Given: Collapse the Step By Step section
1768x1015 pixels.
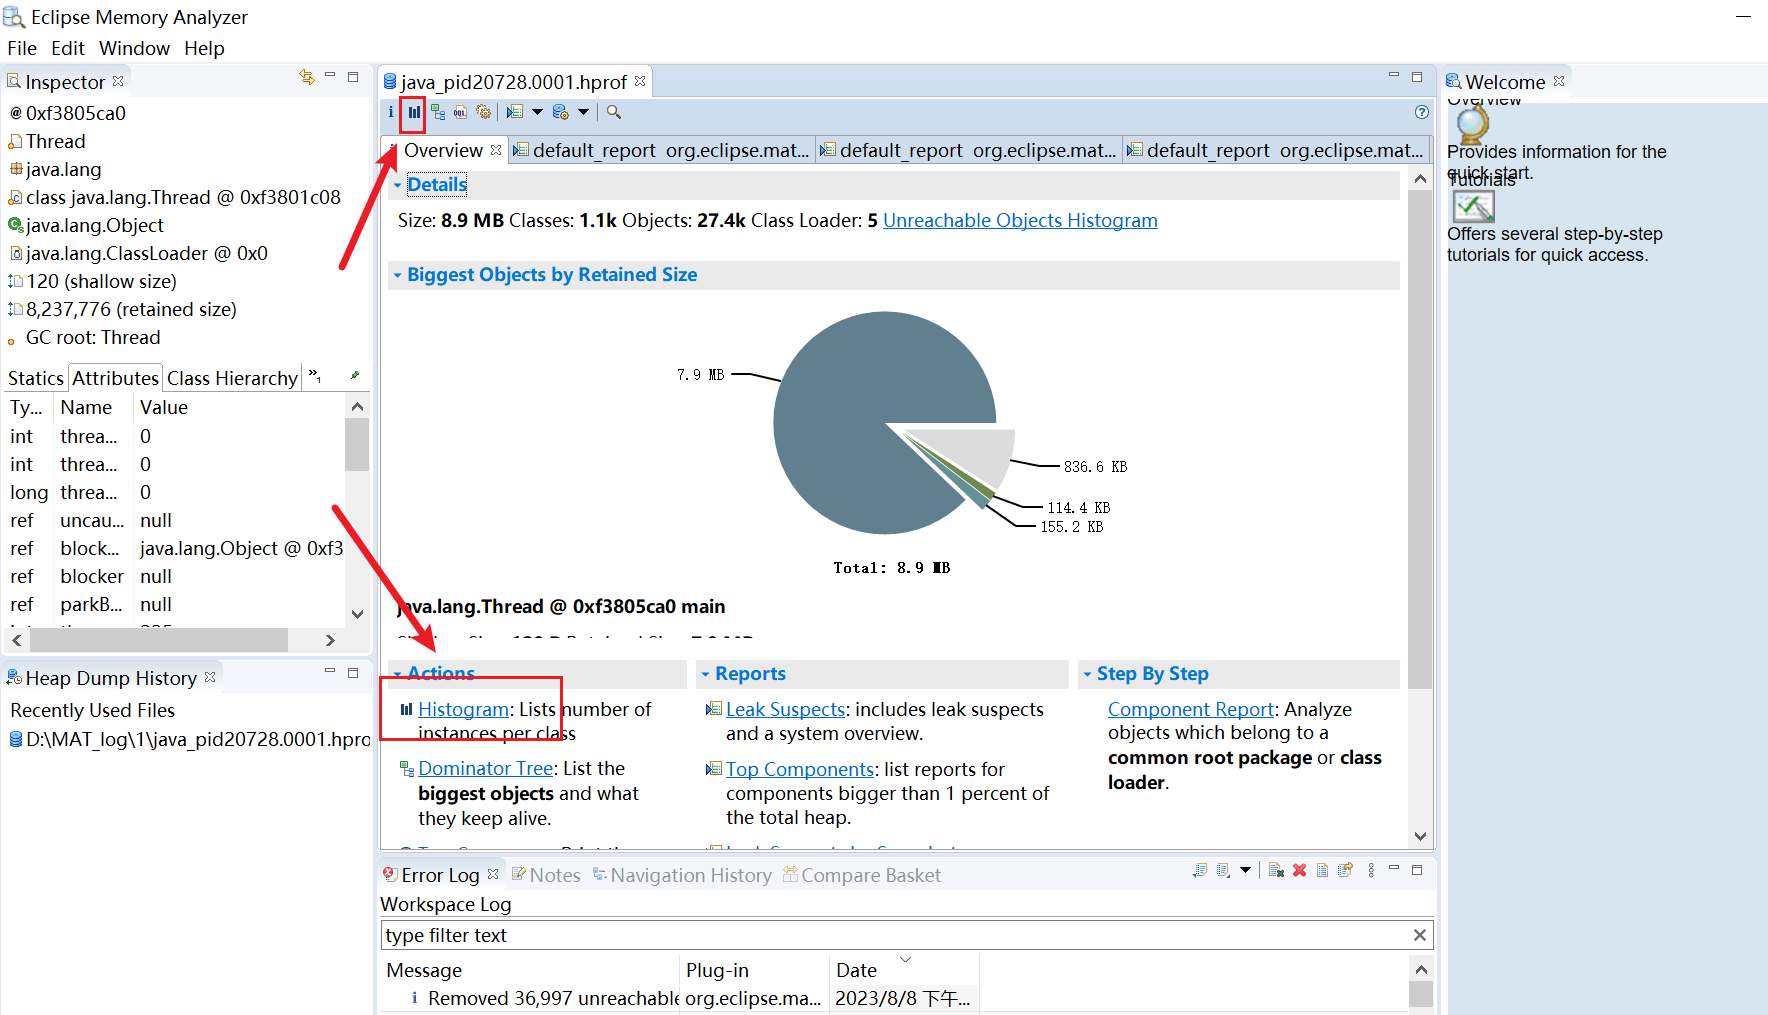Looking at the screenshot, I should pos(1087,674).
